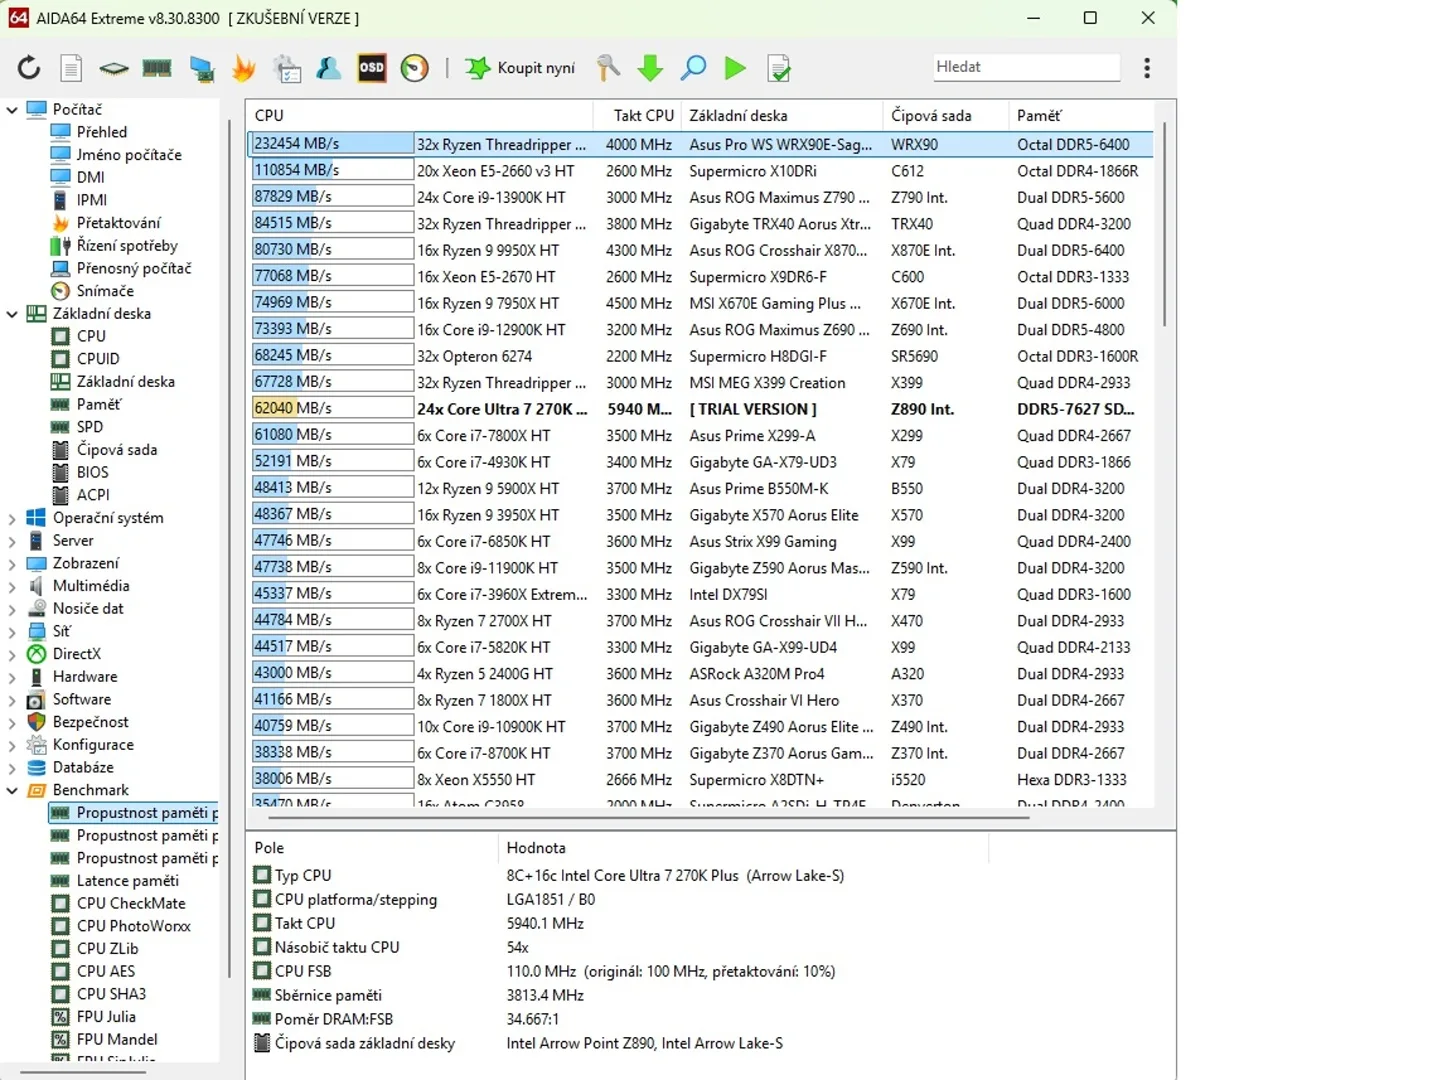Open the Report document icon in toolbar
Image resolution: width=1452 pixels, height=1080 pixels.
pyautogui.click(x=71, y=68)
